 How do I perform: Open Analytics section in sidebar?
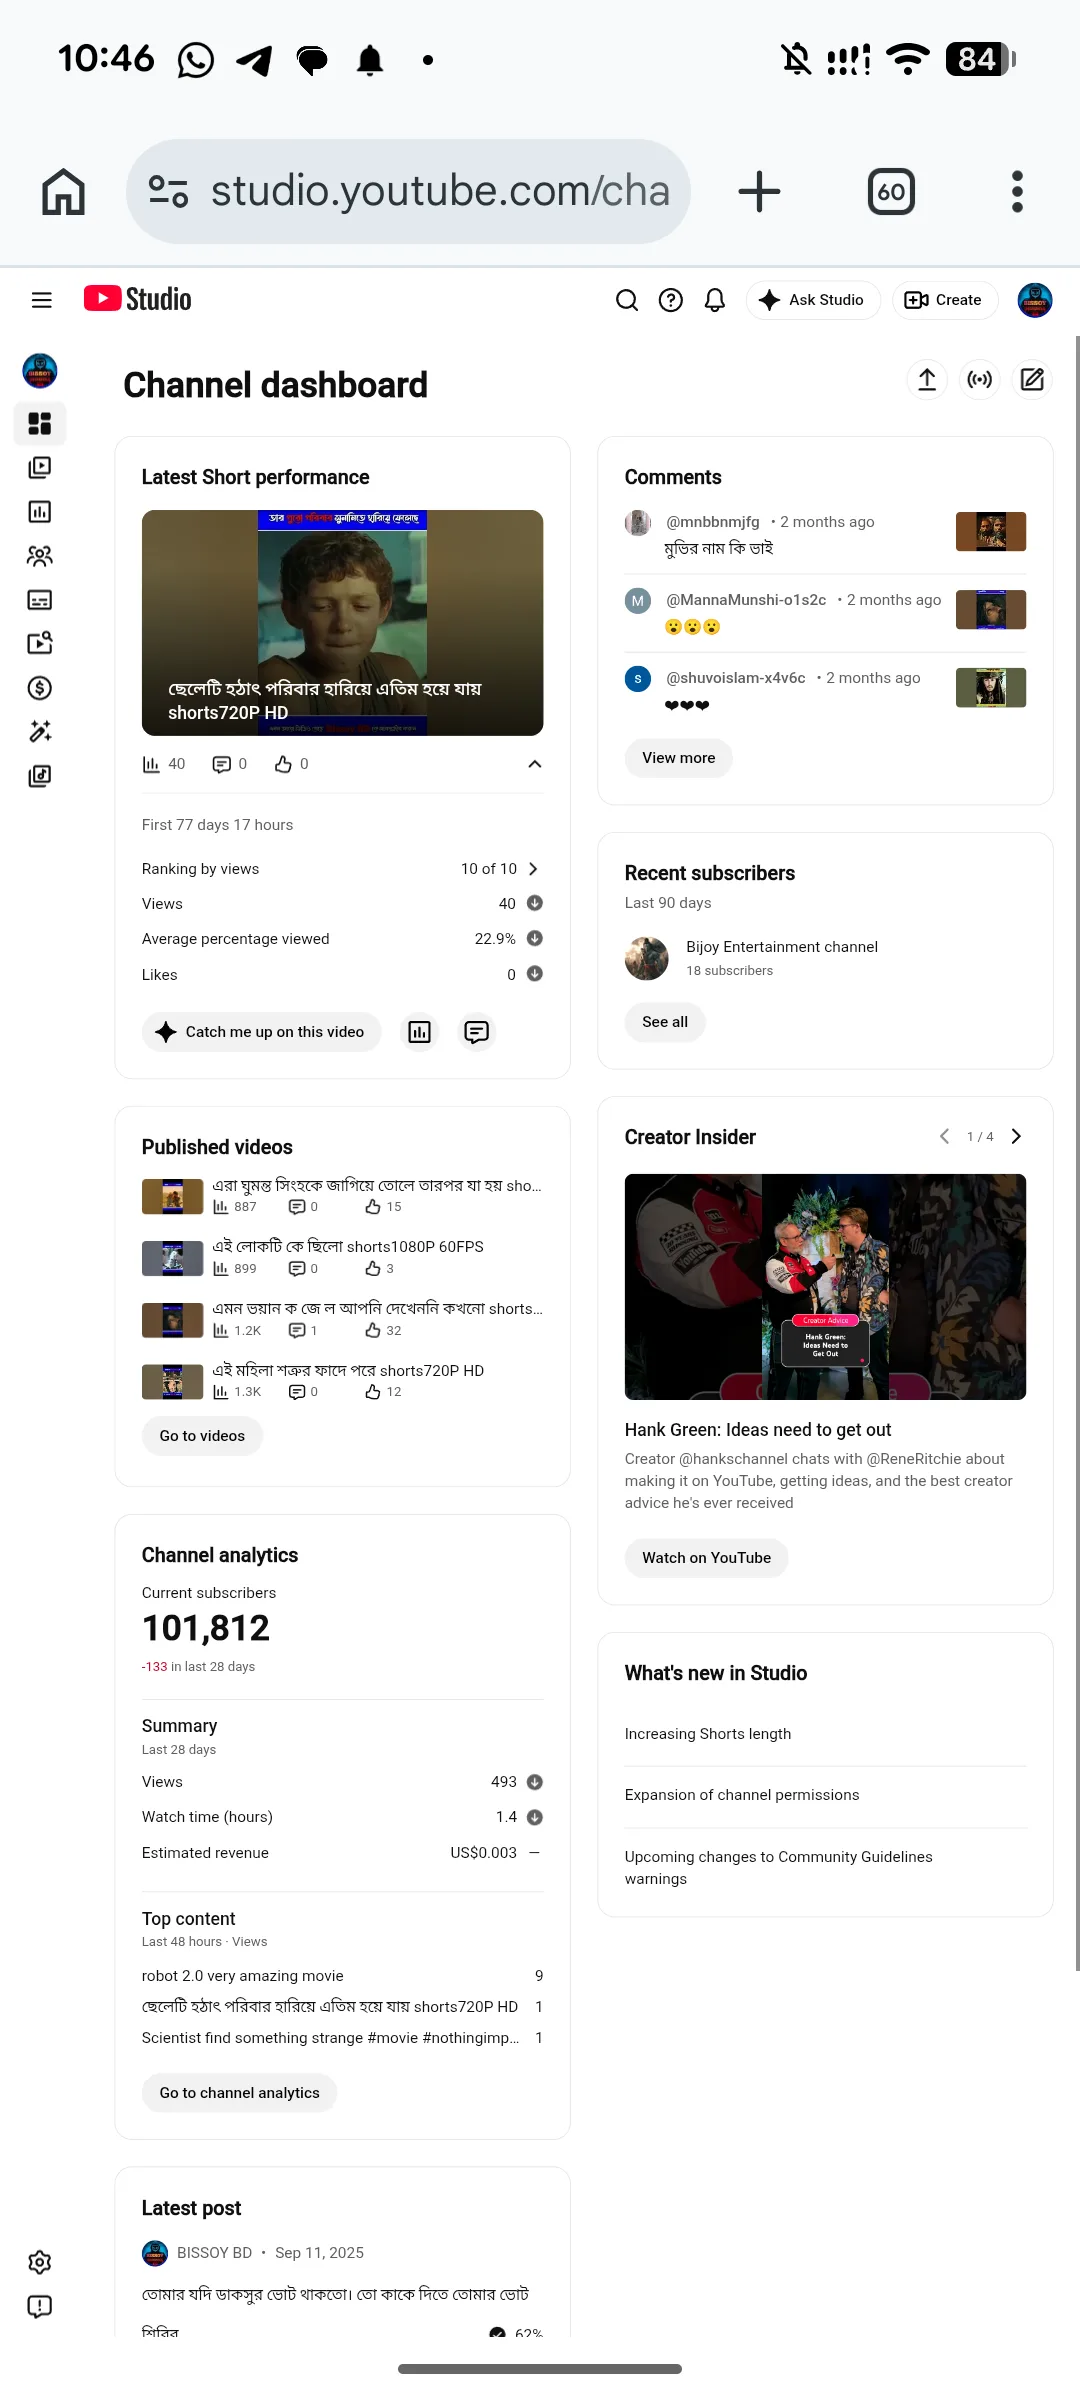pyautogui.click(x=40, y=512)
